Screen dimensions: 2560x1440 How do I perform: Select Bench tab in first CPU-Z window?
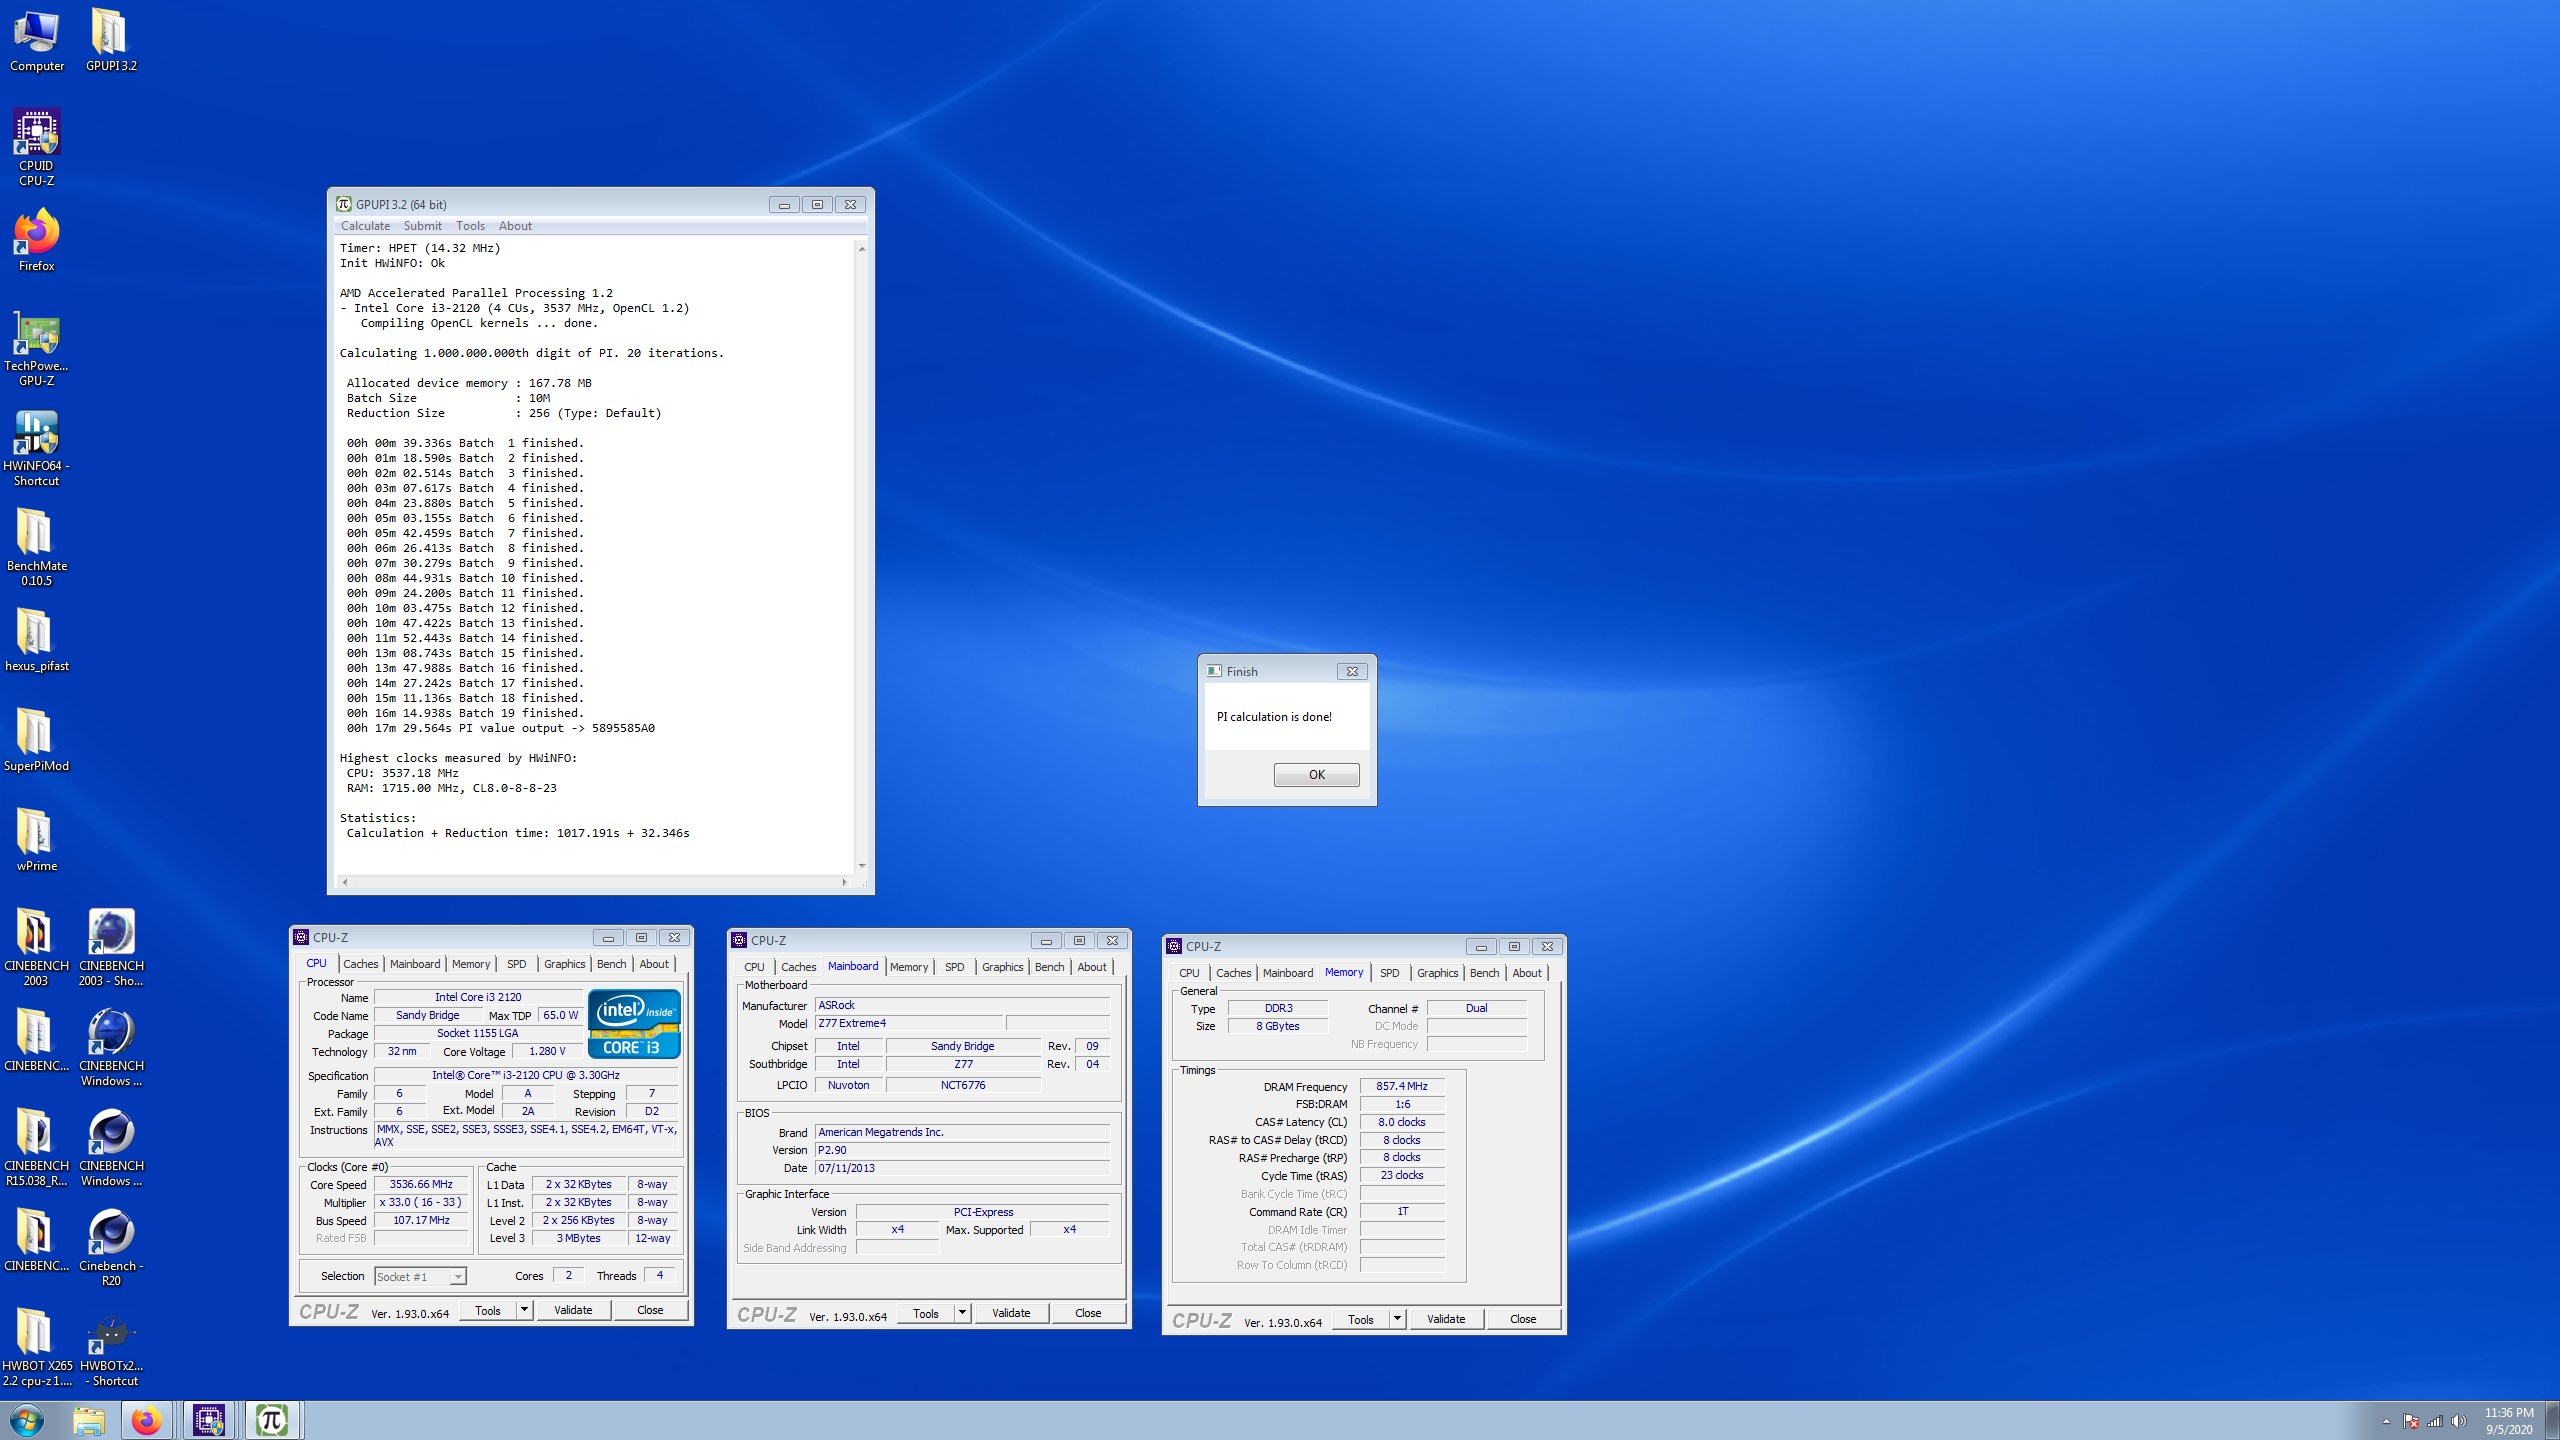click(x=611, y=964)
